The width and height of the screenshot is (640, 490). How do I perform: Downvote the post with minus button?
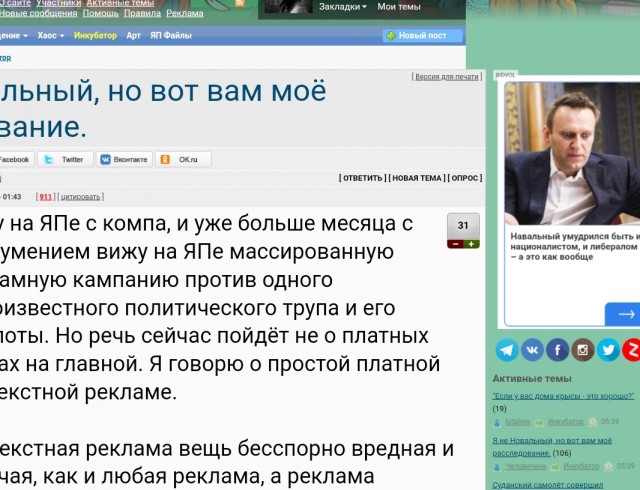455,244
